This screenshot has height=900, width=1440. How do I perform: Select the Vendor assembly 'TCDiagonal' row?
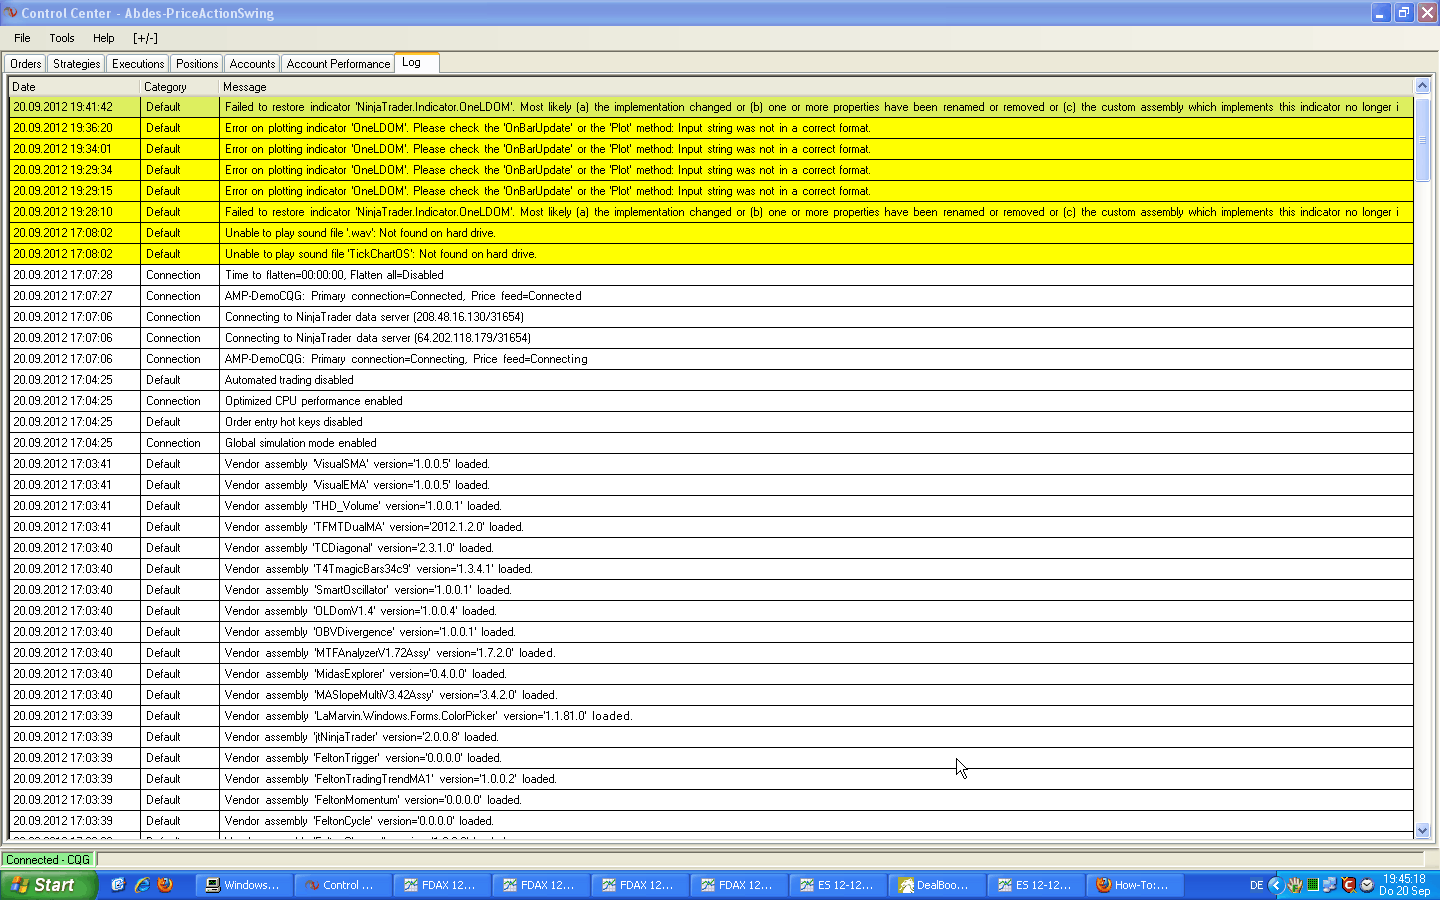pos(711,548)
